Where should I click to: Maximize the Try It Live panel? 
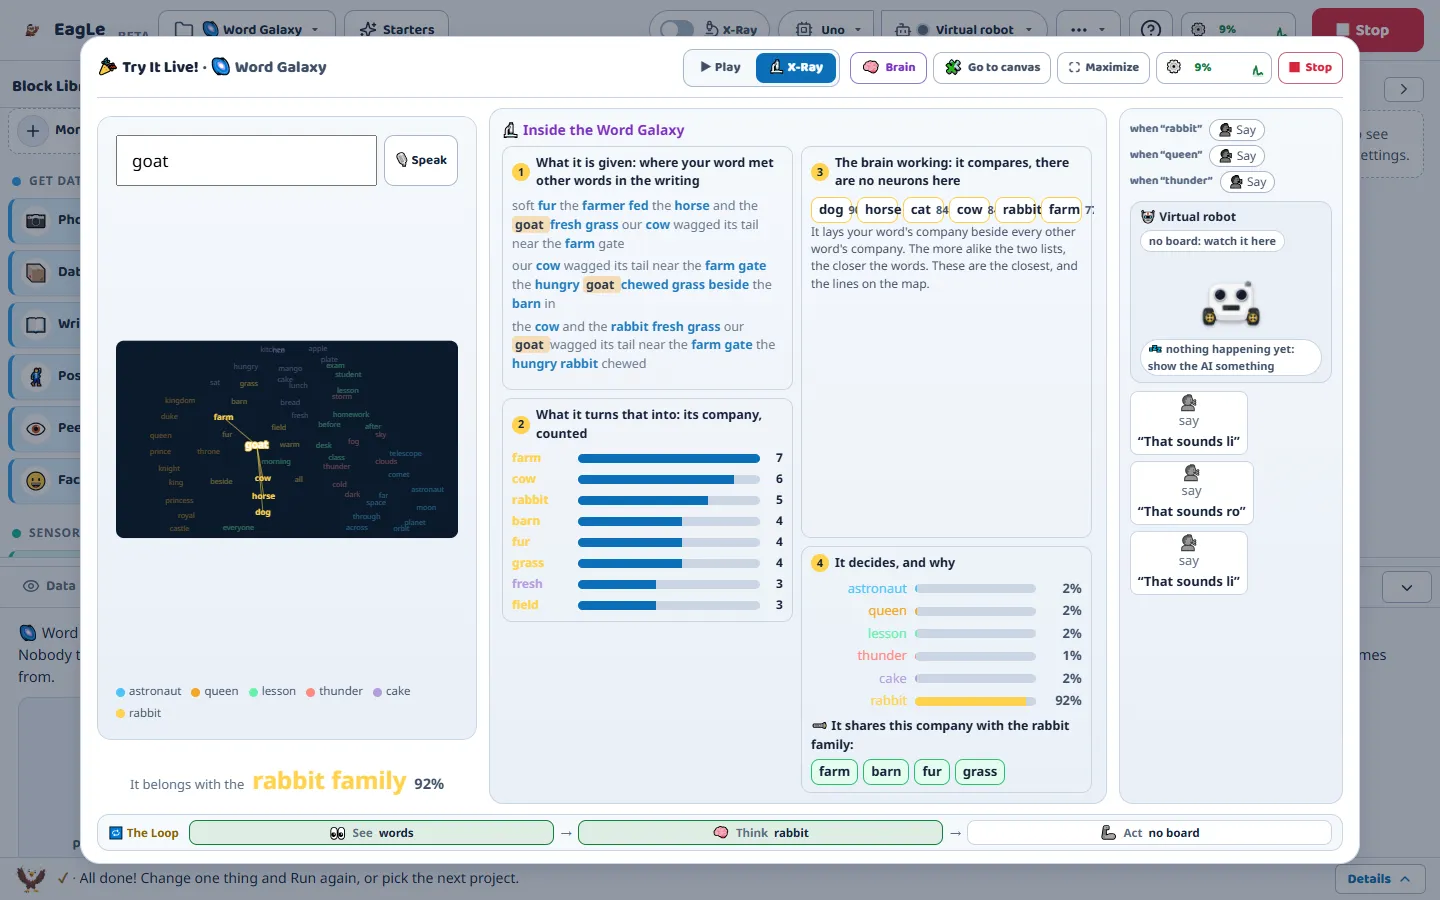[x=1103, y=67]
